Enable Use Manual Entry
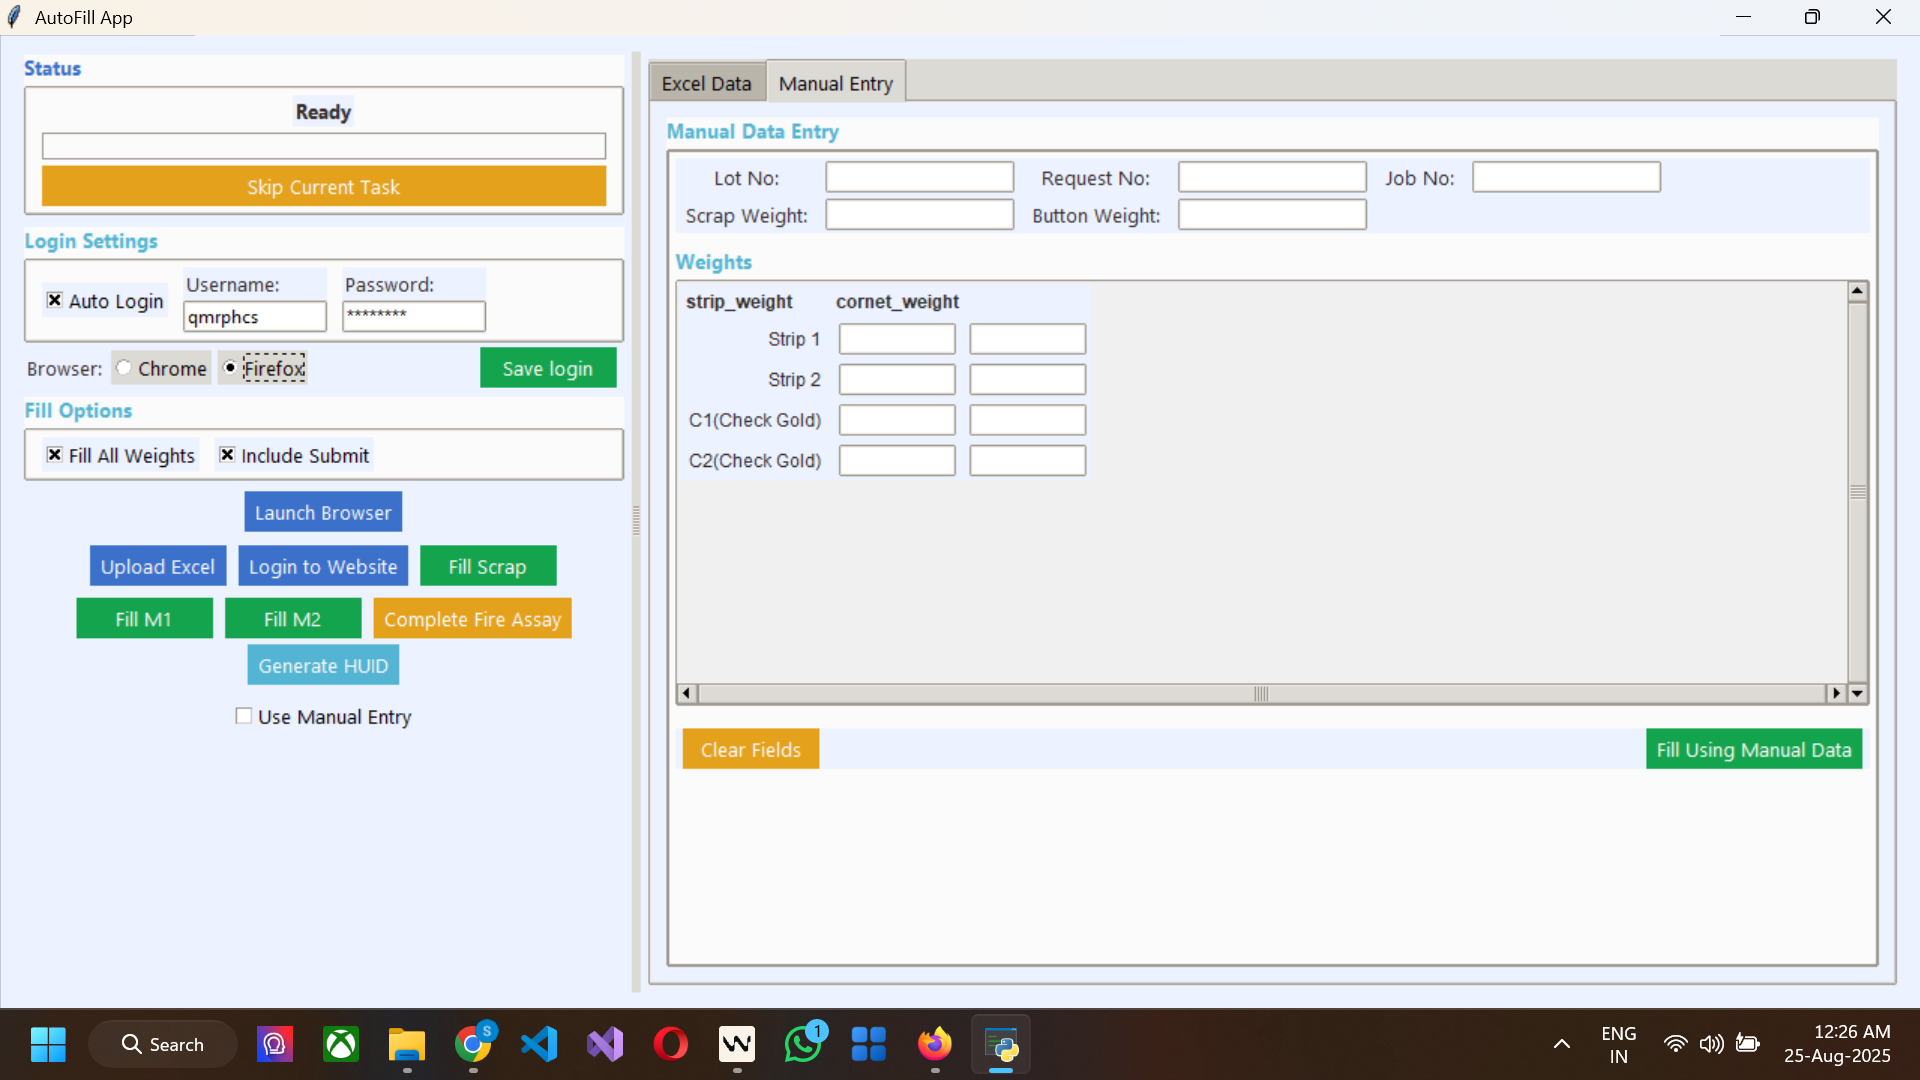1920x1080 pixels. click(243, 716)
